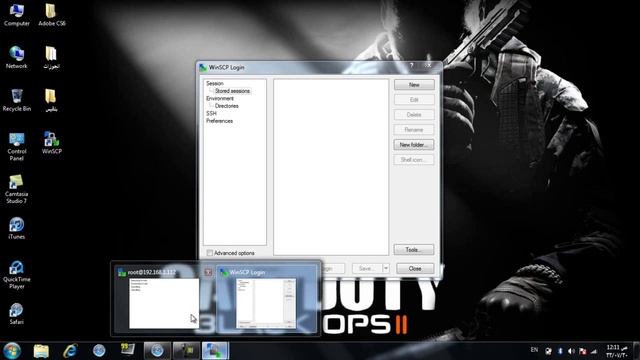Viewport: 640px width, 360px height.
Task: Open the taskbar clock showing 12:11
Action: click(x=616, y=351)
